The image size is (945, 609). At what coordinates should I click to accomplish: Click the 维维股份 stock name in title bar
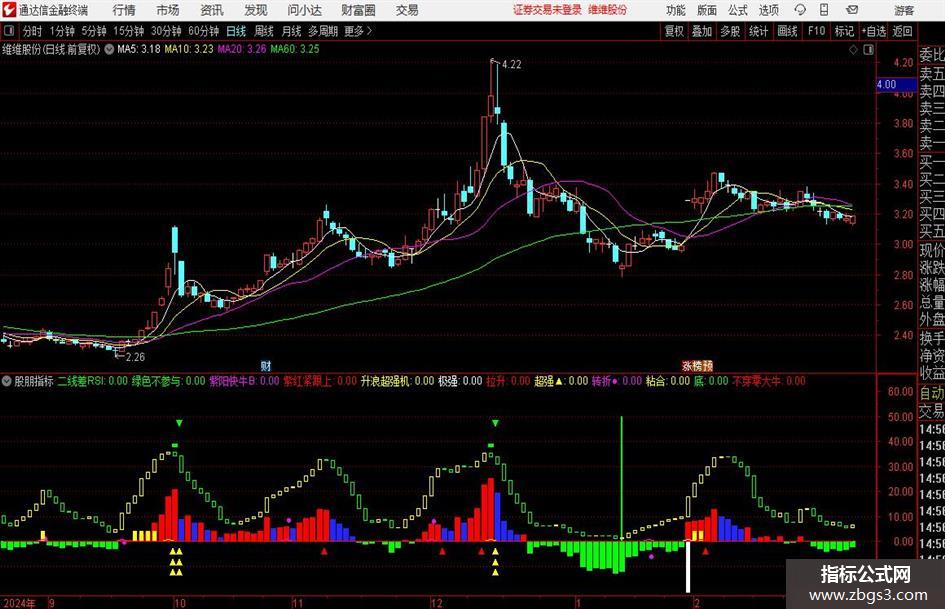tap(608, 10)
